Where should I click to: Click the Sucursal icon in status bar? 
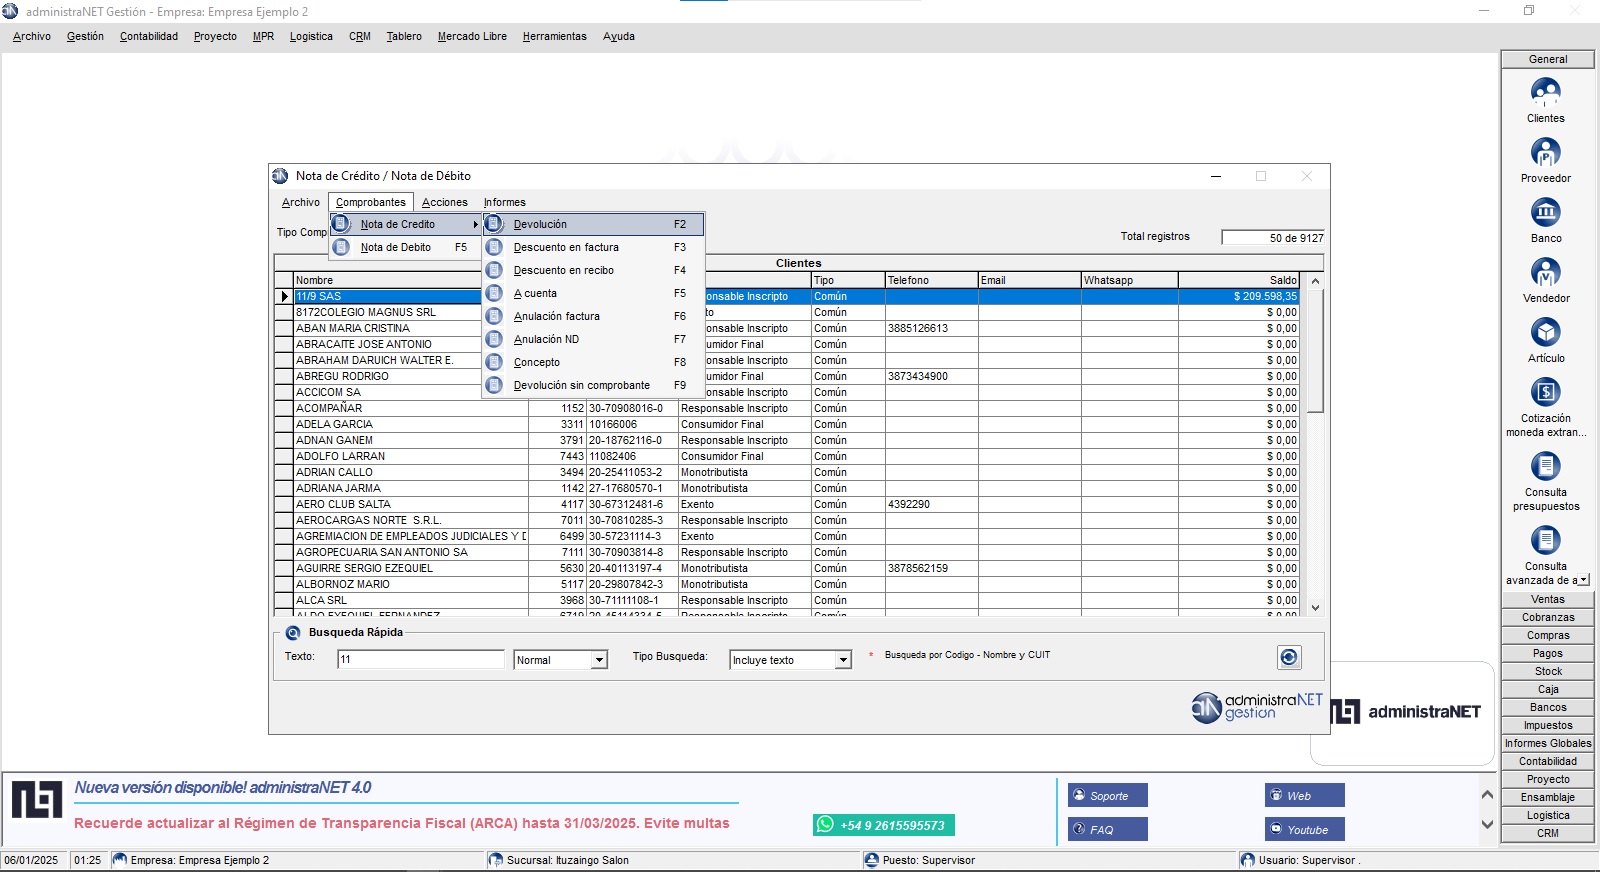tap(495, 860)
